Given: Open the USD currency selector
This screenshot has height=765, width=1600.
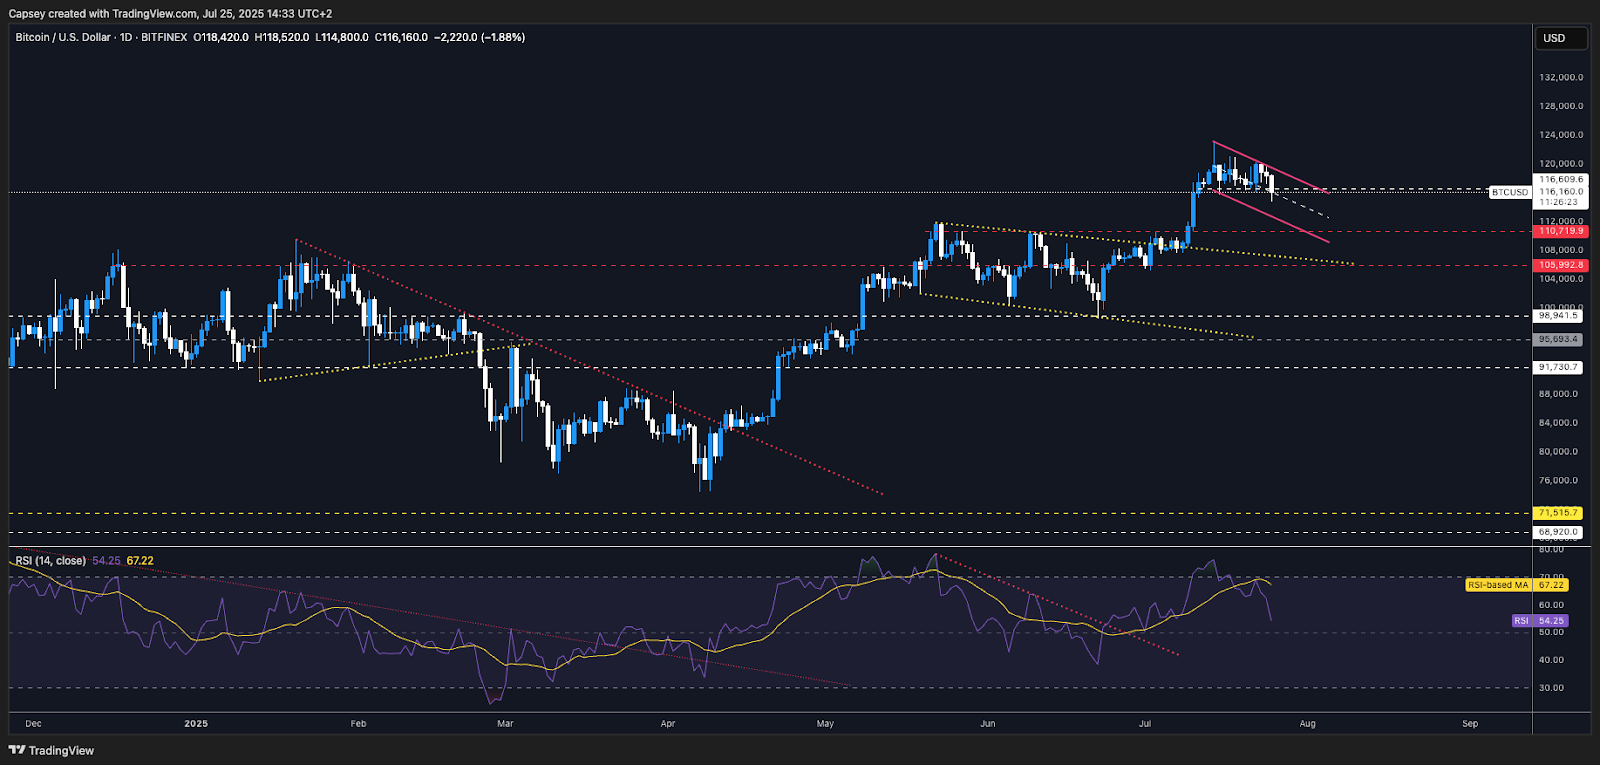Looking at the screenshot, I should [x=1560, y=38].
